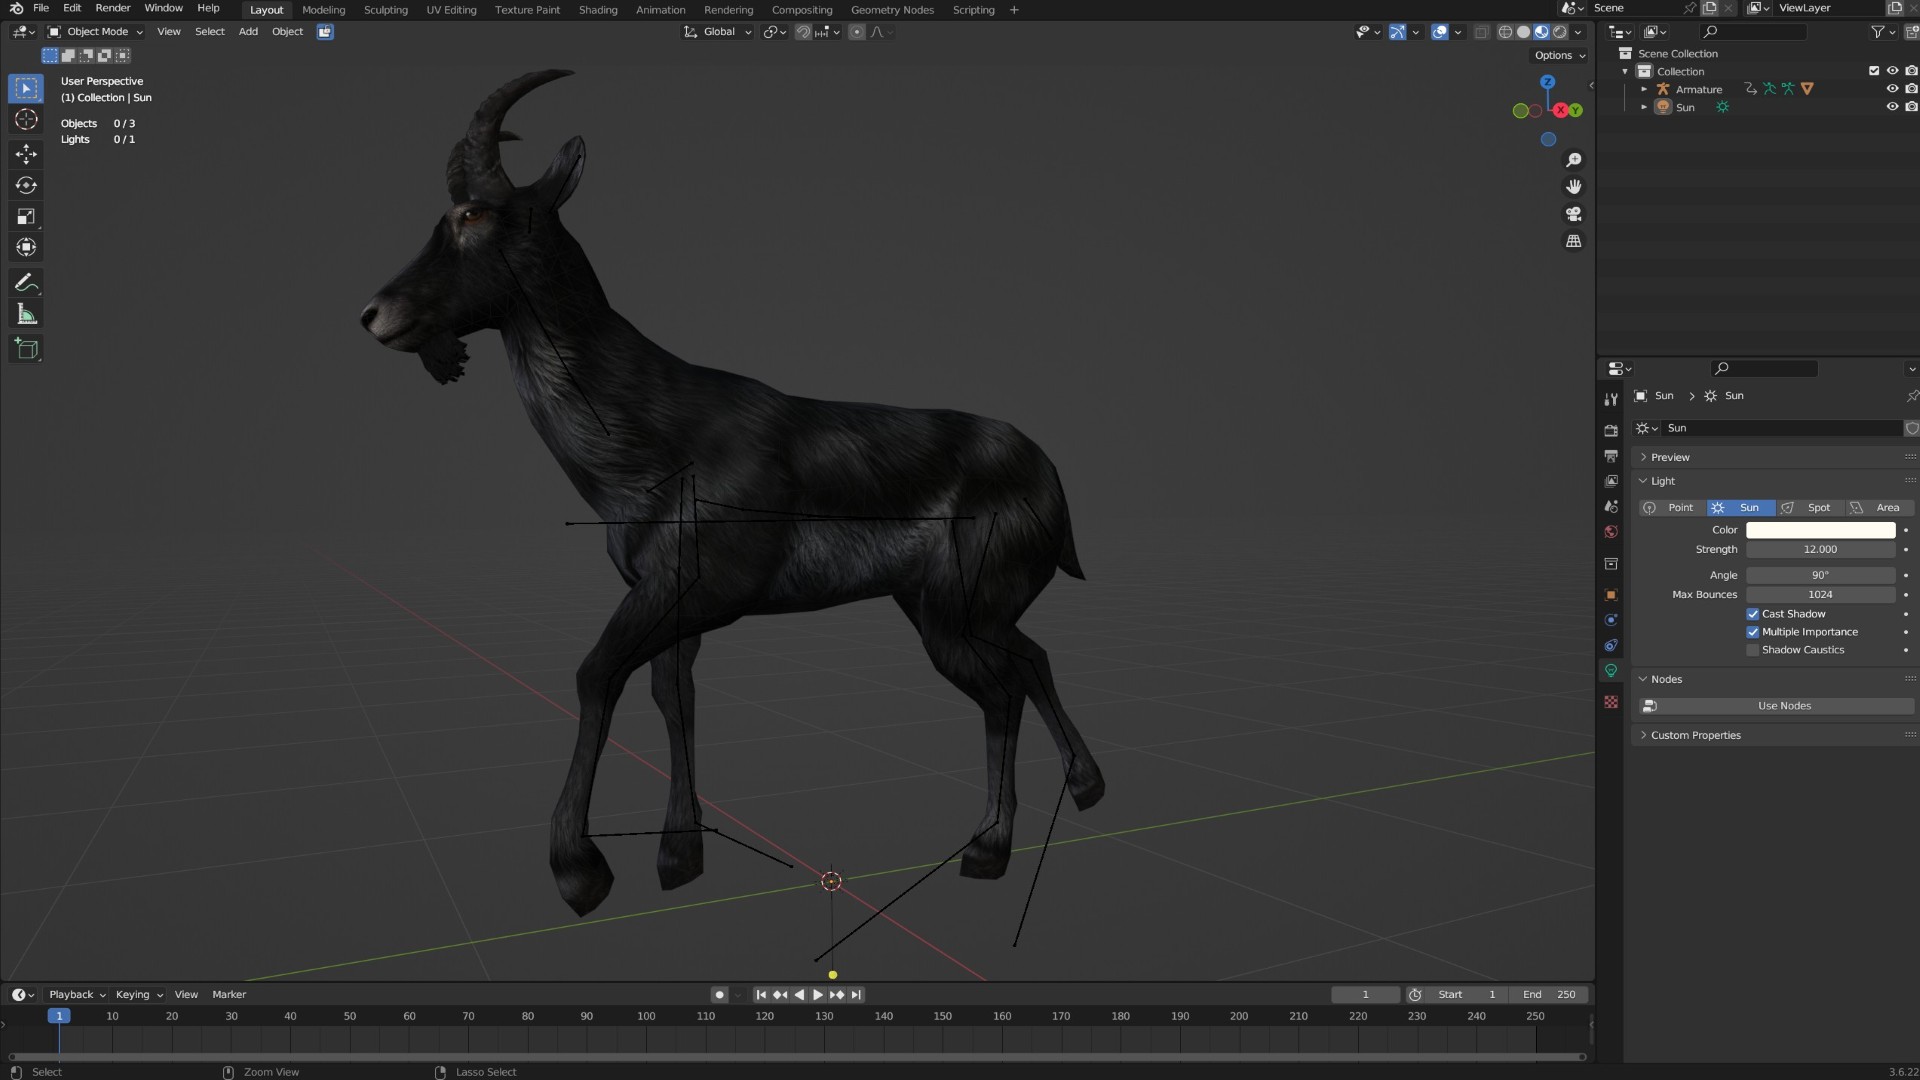Open the World properties tab
Image resolution: width=1920 pixels, height=1080 pixels.
pos(1610,532)
